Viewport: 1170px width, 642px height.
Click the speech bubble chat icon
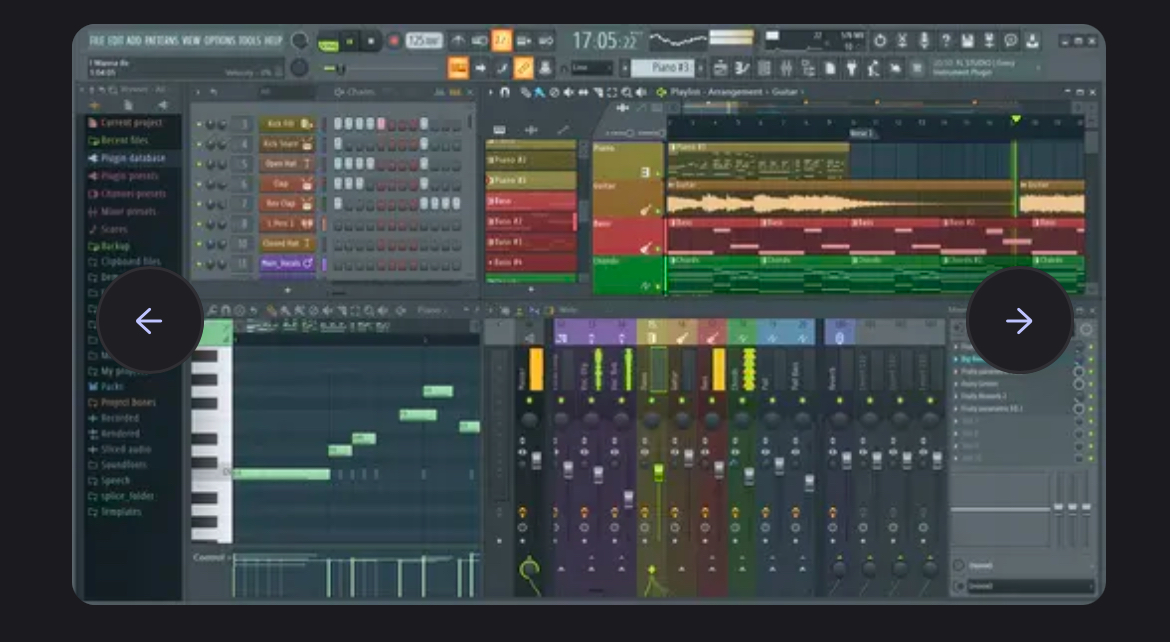[1011, 40]
